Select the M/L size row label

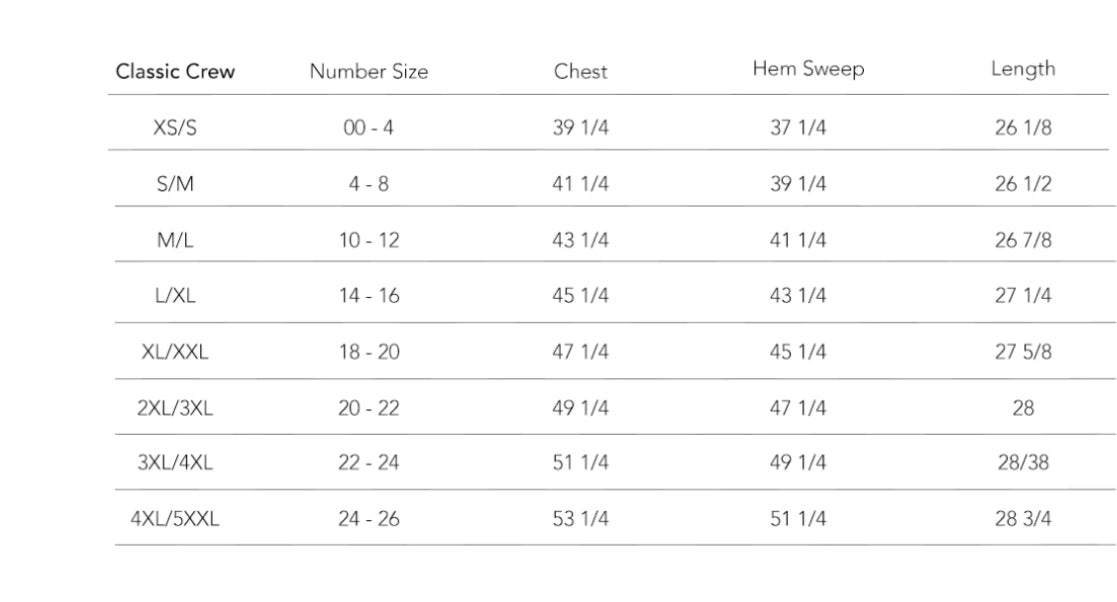click(175, 240)
